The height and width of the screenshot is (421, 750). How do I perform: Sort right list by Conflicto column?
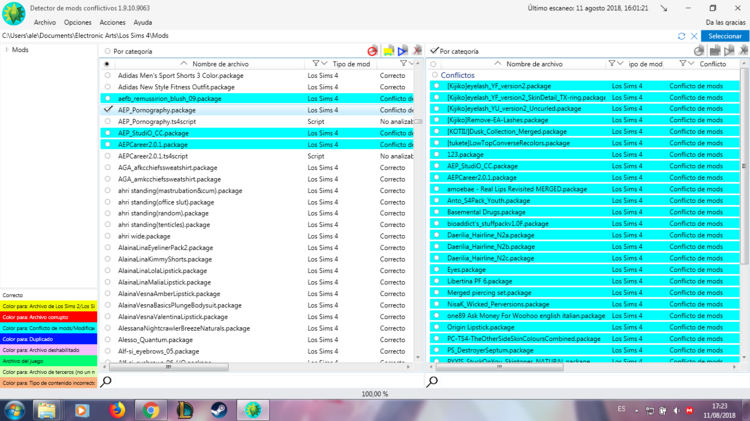point(713,64)
